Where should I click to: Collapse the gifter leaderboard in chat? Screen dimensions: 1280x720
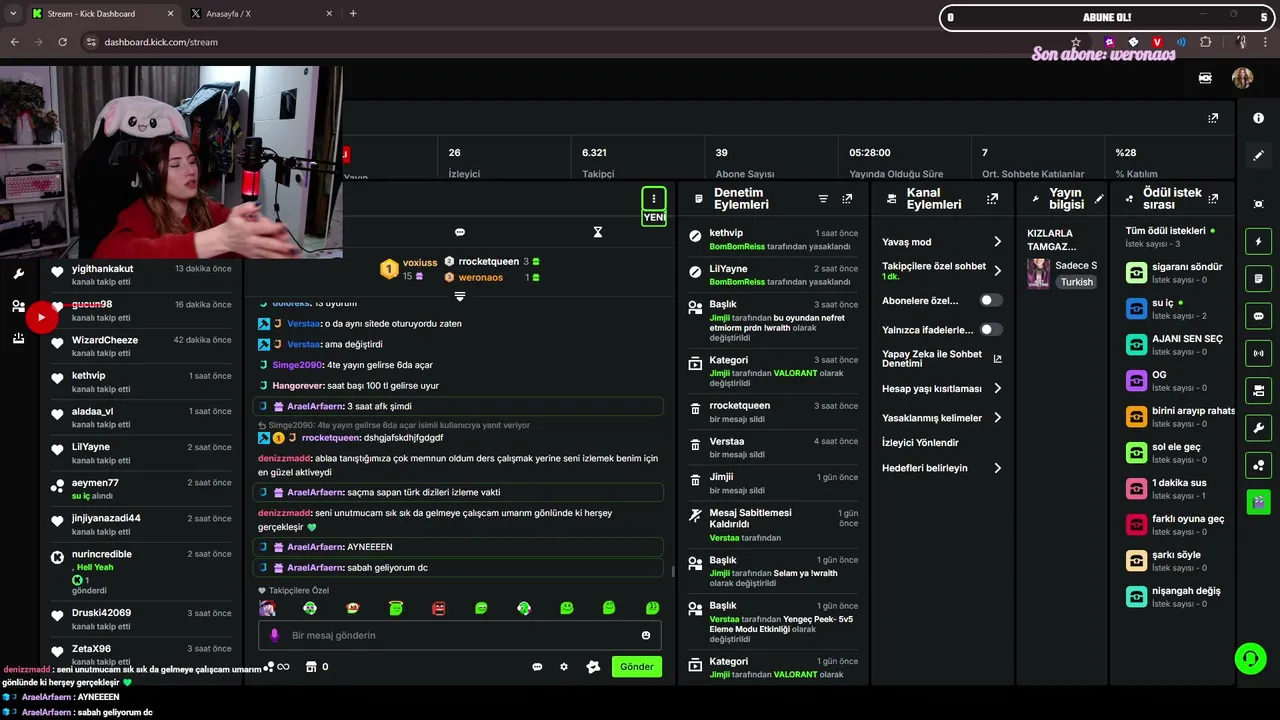(460, 297)
